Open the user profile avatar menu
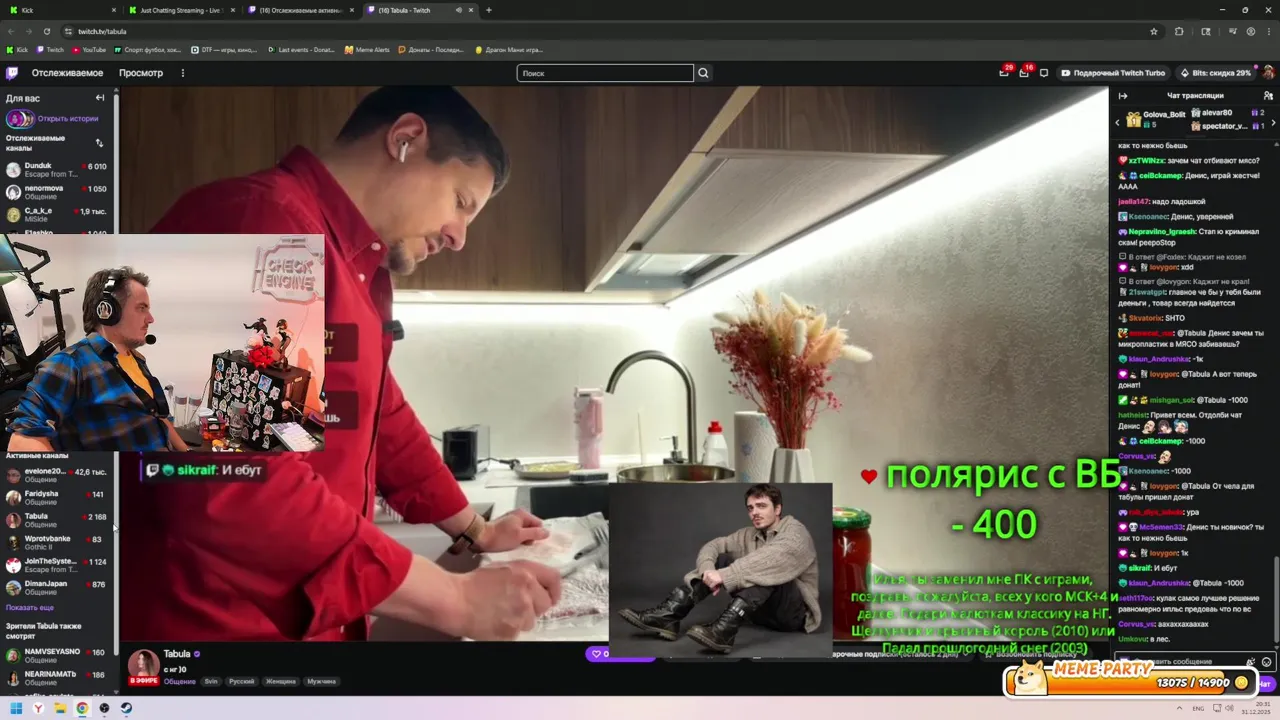Screen dimensions: 1280x720 (1268, 73)
